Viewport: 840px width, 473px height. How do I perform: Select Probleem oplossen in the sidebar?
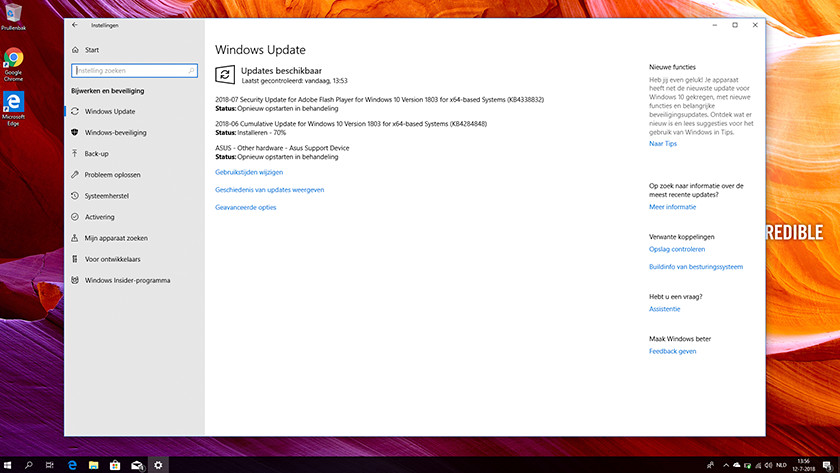pyautogui.click(x=110, y=175)
